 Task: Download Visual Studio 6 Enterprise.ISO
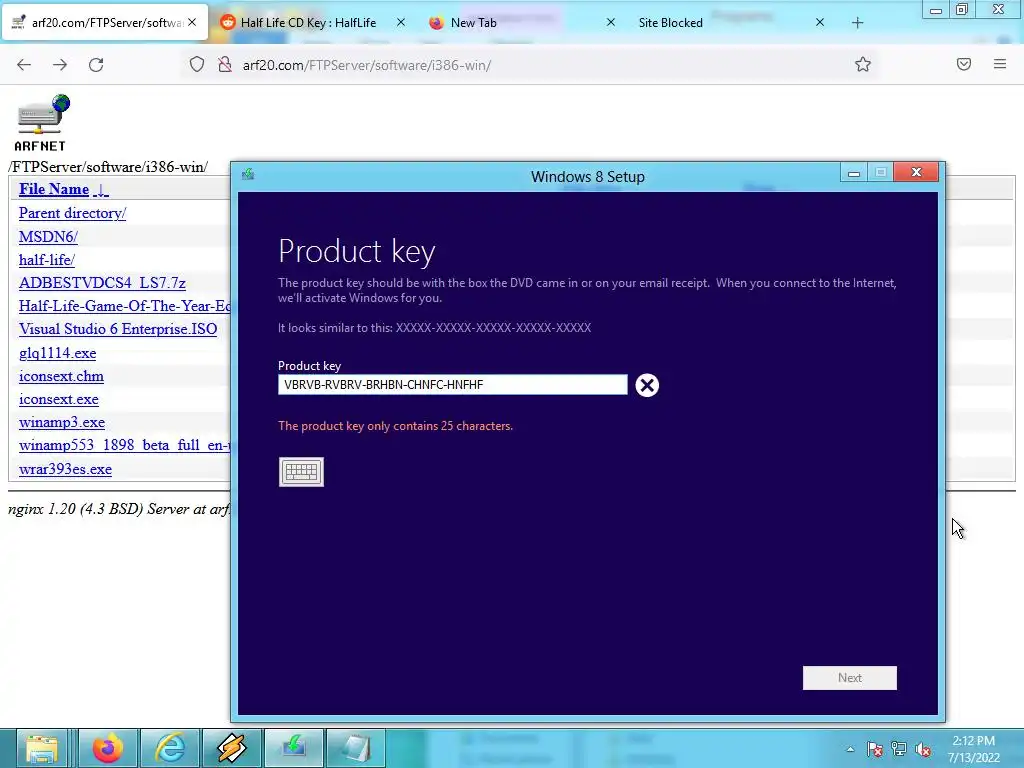pos(118,329)
